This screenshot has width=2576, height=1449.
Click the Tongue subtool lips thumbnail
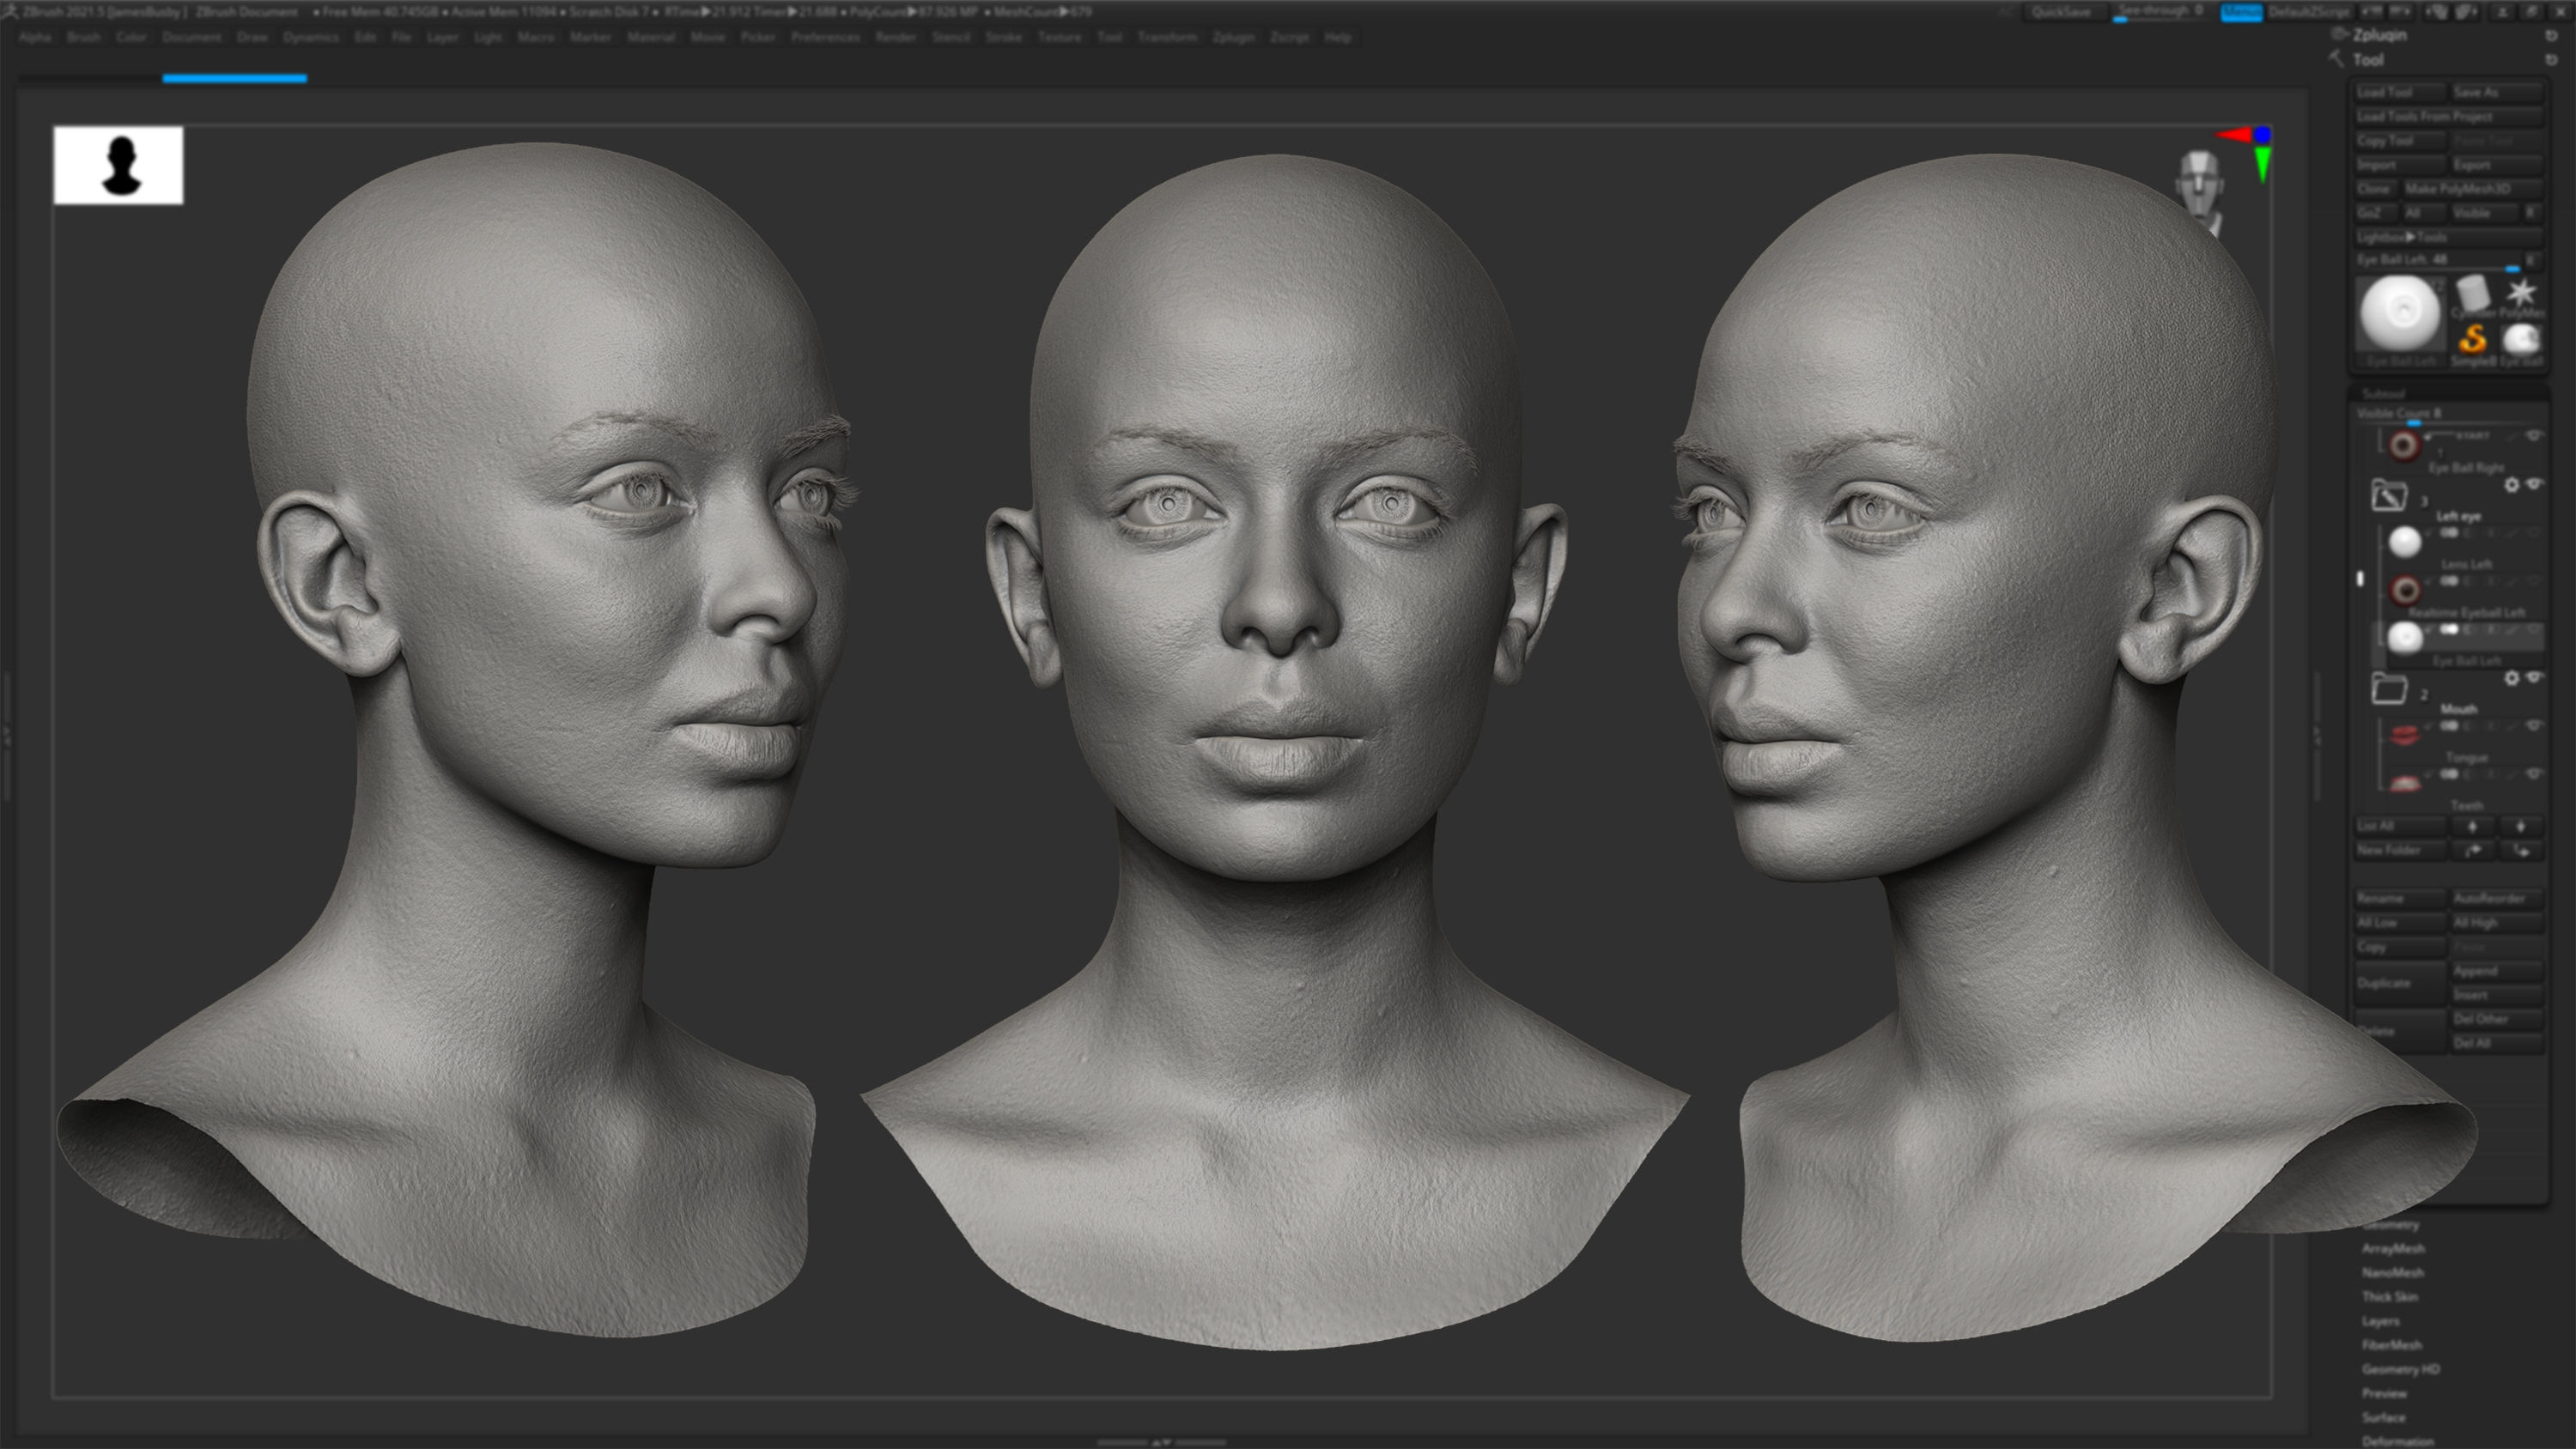2406,733
